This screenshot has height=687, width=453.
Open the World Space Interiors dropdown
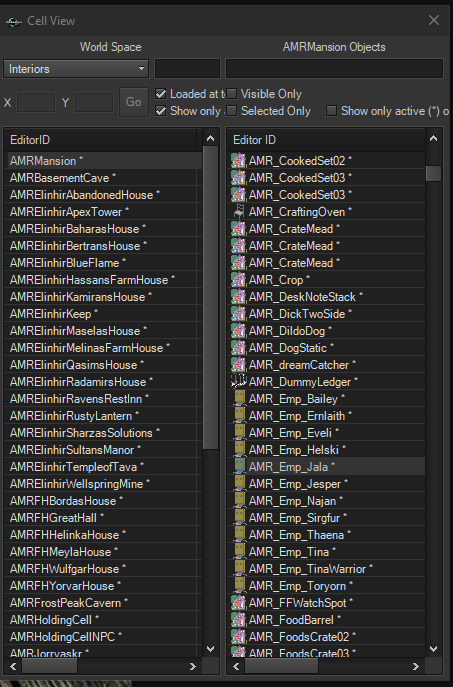click(x=76, y=69)
